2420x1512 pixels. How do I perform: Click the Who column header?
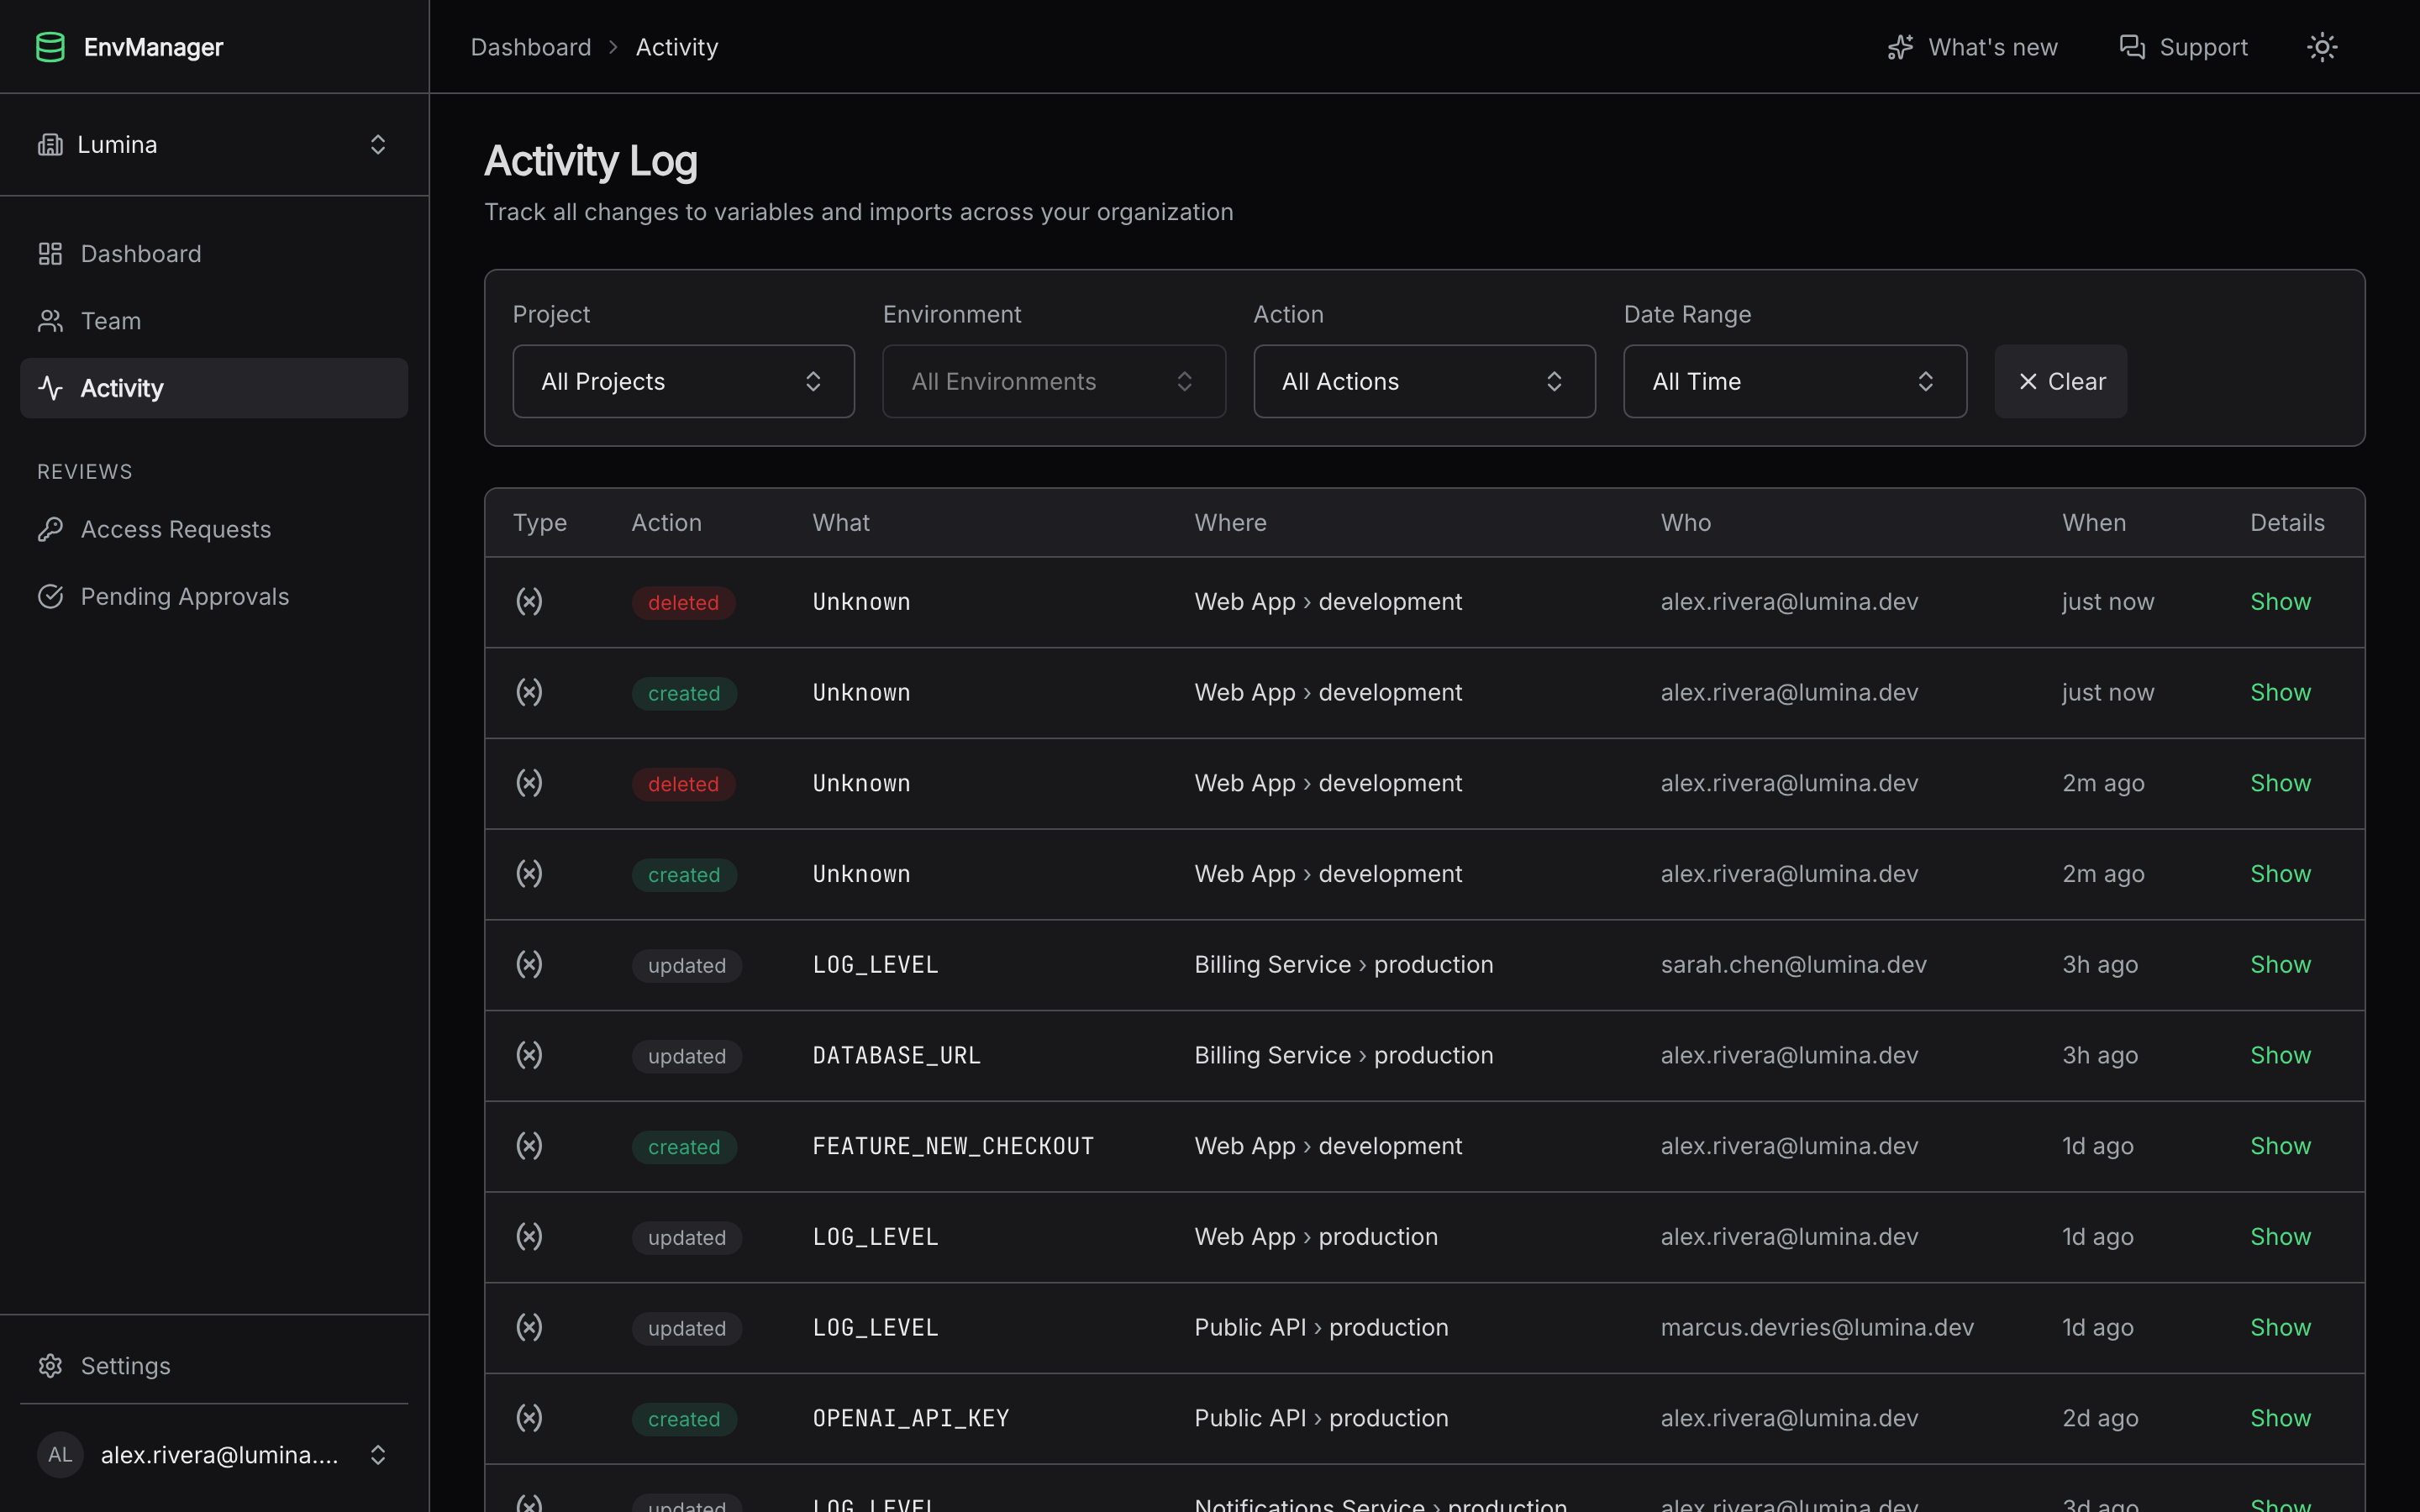point(1686,523)
